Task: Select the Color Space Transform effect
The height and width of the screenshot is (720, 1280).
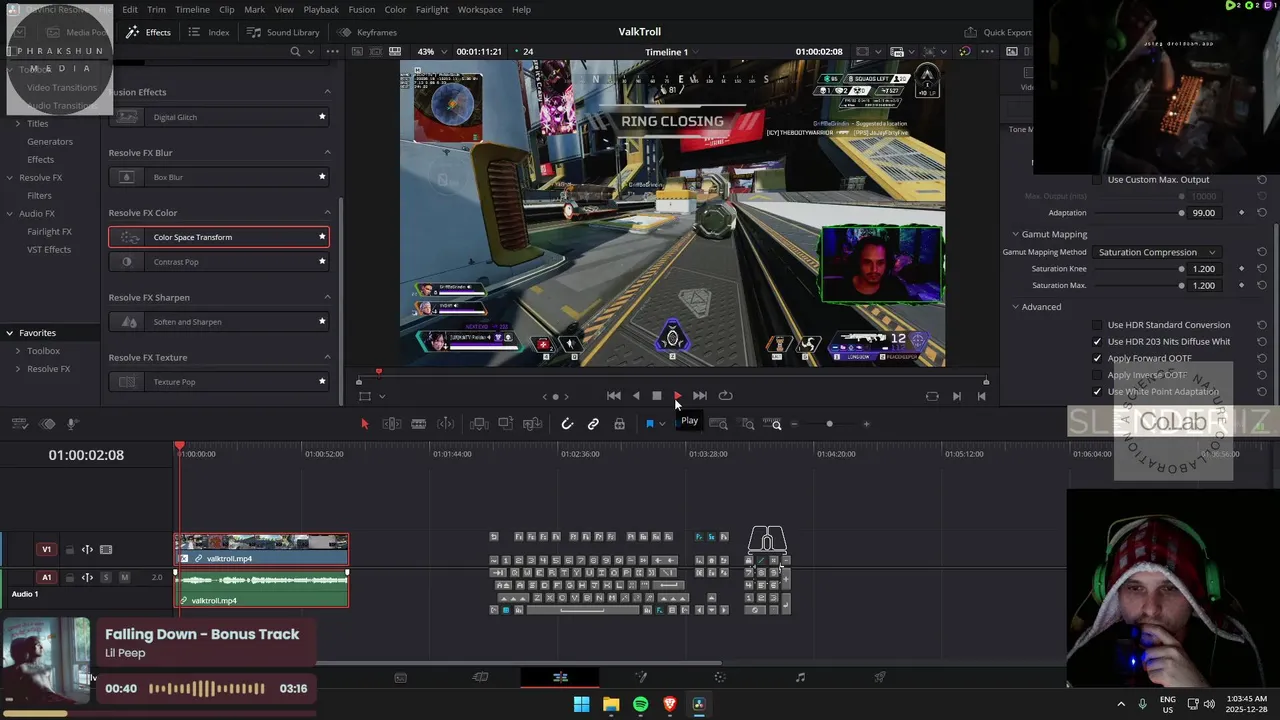Action: click(x=219, y=237)
